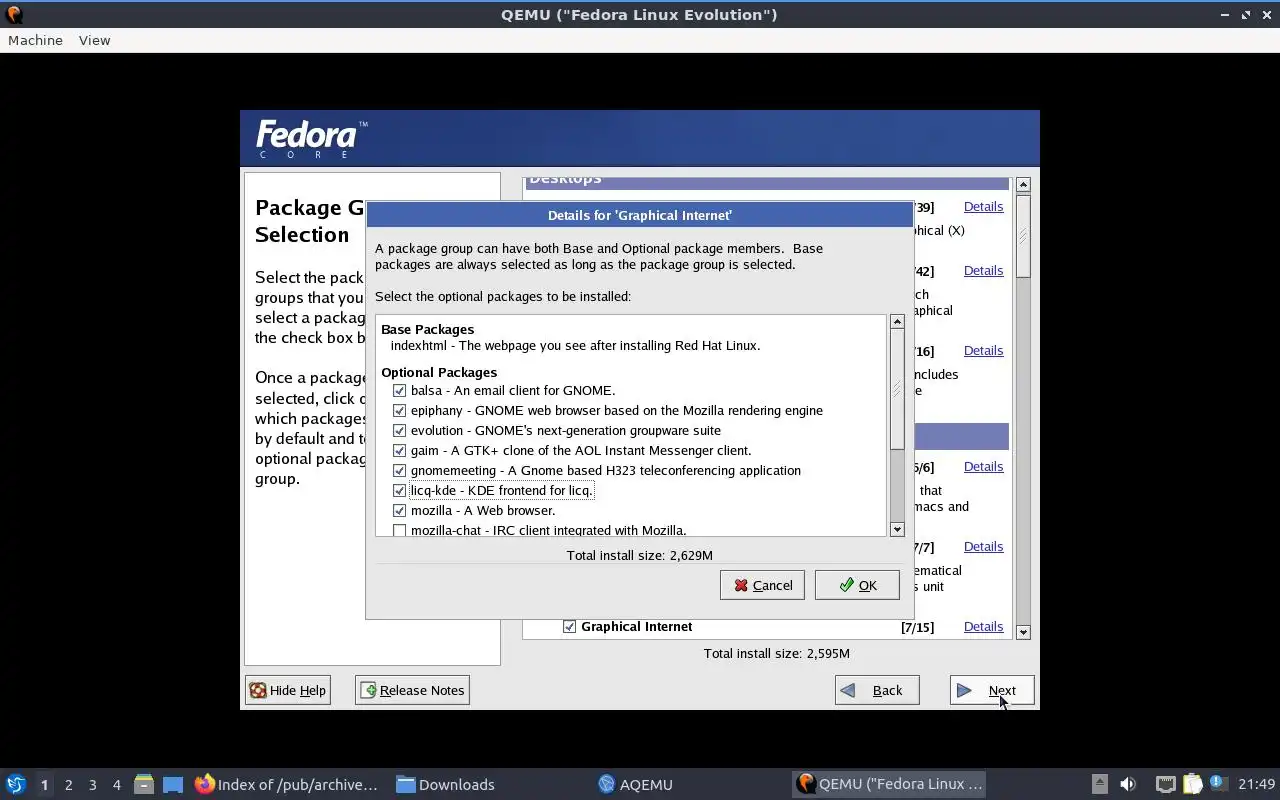The height and width of the screenshot is (800, 1280).
Task: Open the volume control tray icon
Action: (x=1128, y=784)
